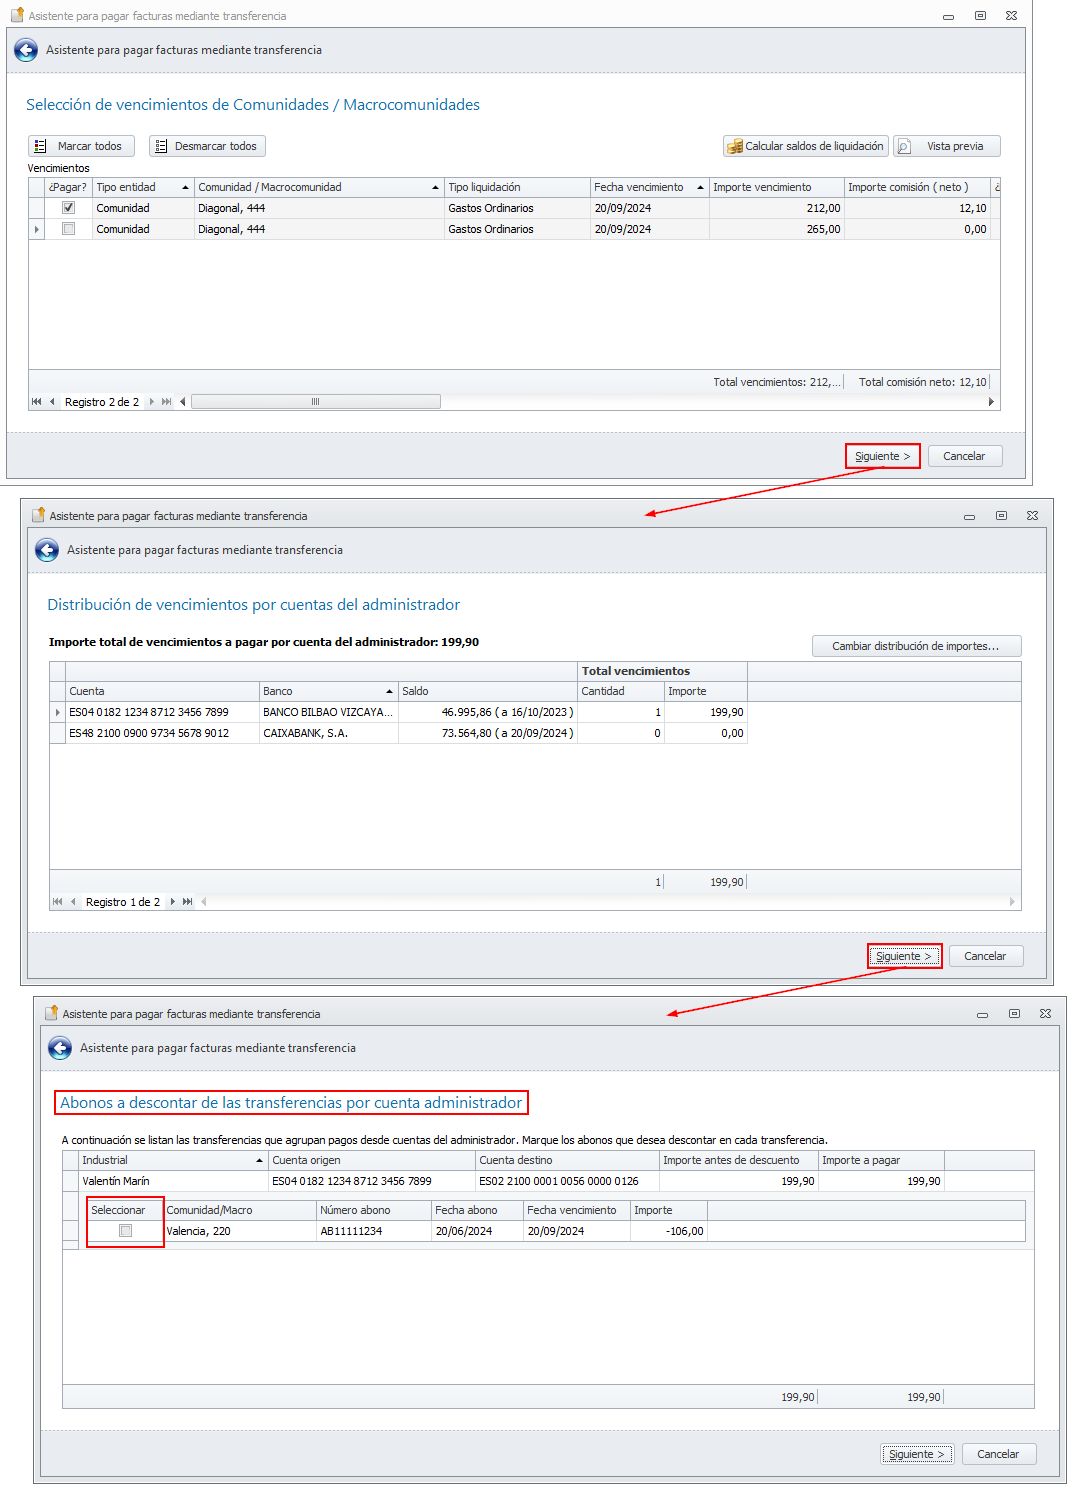Go to next record after Registro 1 de 2
Viewport: 1072px width, 1490px height.
(x=173, y=902)
